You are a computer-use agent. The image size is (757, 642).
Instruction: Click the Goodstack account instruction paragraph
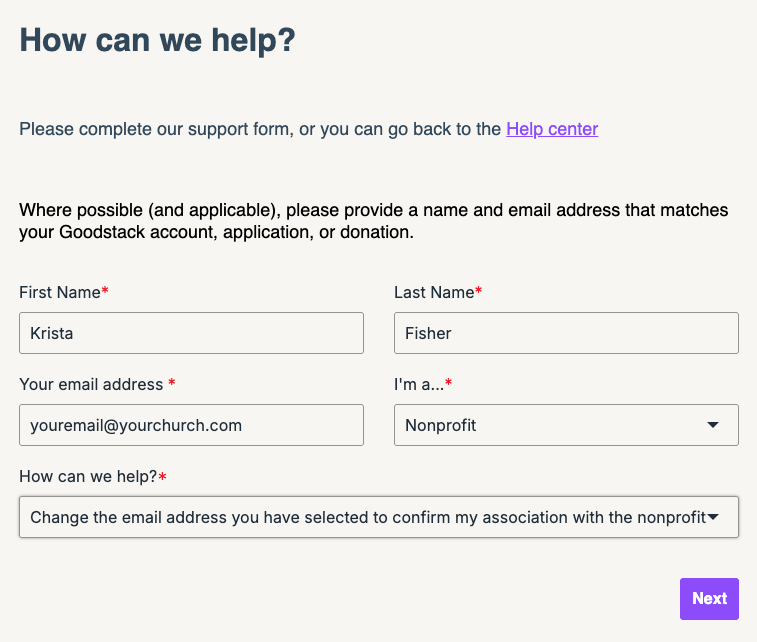point(373,221)
